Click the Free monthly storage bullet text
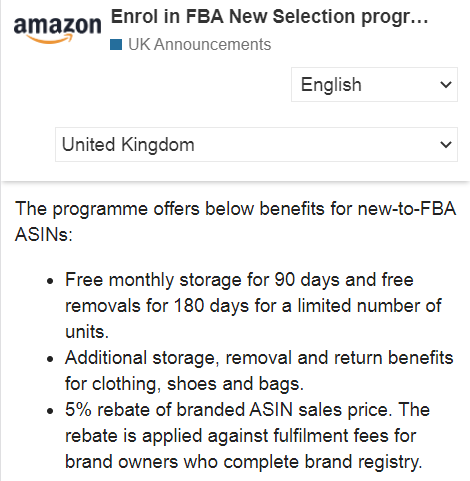Image resolution: width=470 pixels, height=481 pixels. (253, 305)
